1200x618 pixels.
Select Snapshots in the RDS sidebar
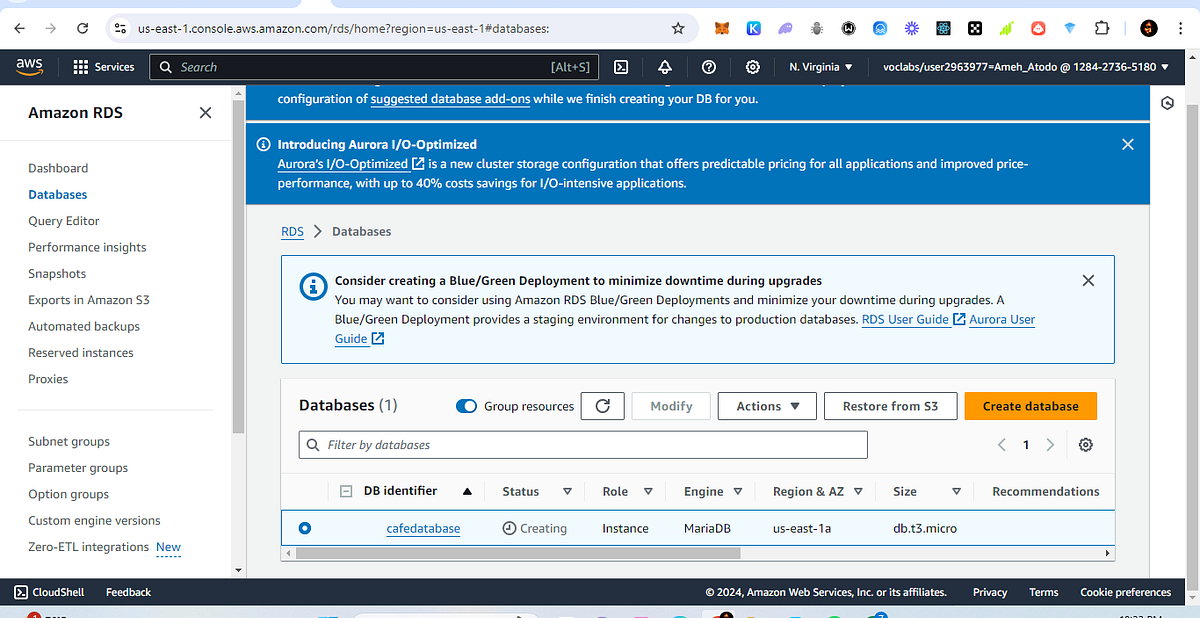click(x=57, y=273)
